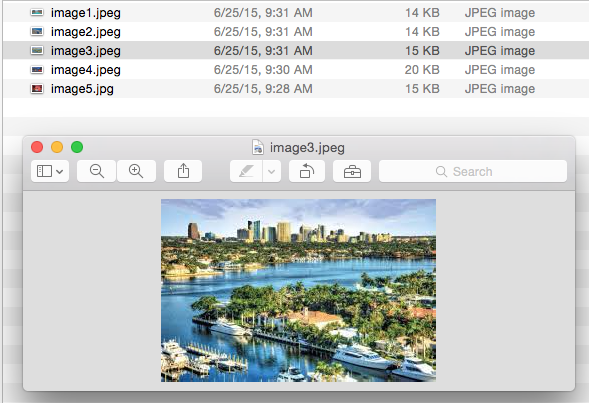589x403 pixels.
Task: Click the 20 KB size value
Action: 422,69
